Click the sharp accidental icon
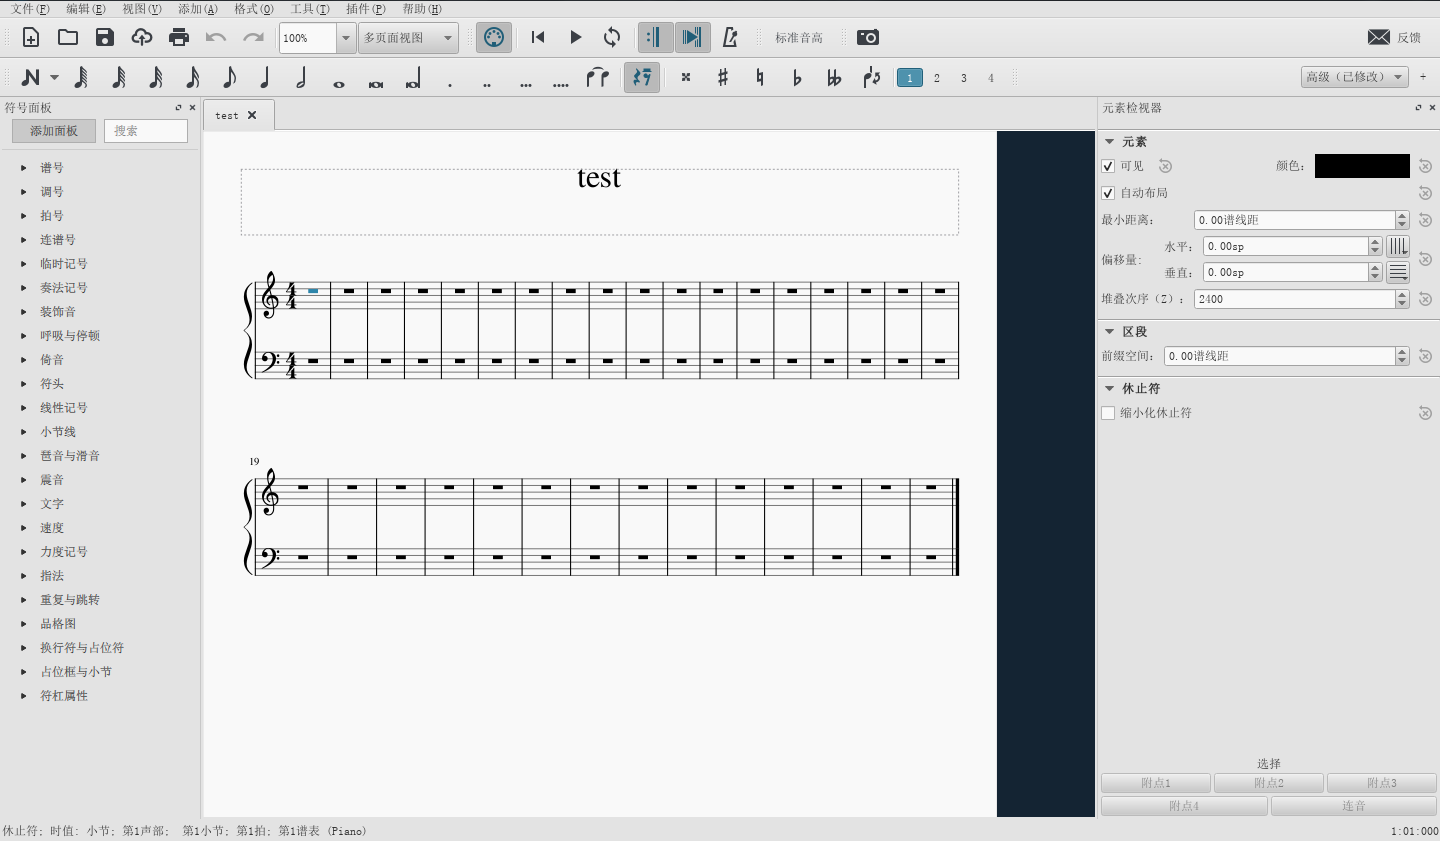The width and height of the screenshot is (1440, 841). point(723,77)
